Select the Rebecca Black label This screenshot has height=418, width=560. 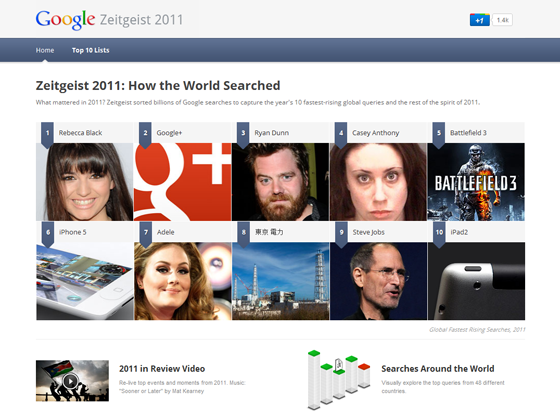click(80, 133)
